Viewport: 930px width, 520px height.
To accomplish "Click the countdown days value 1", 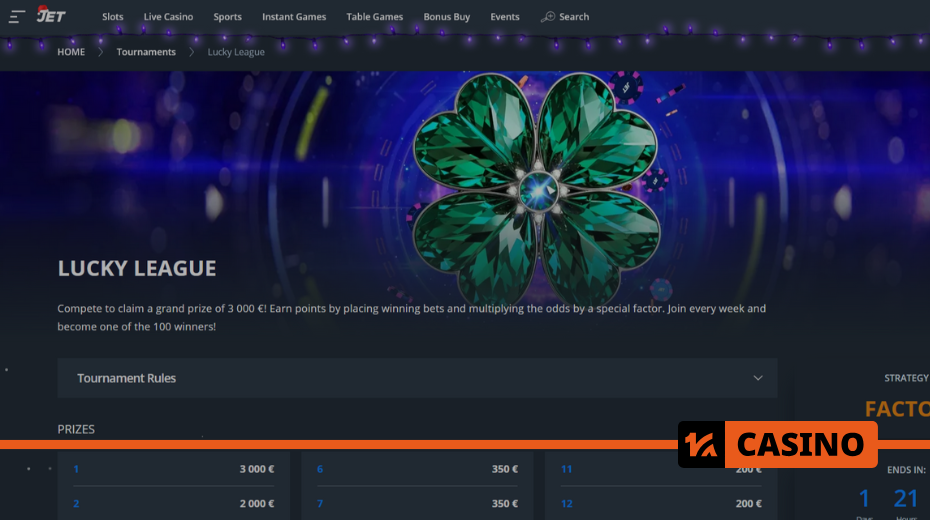I will [x=864, y=498].
